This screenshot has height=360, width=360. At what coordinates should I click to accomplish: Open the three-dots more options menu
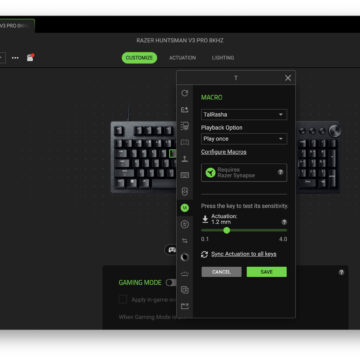(x=15, y=58)
